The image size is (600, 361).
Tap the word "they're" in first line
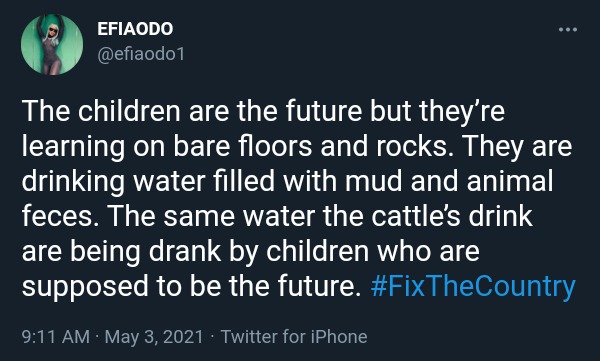click(x=462, y=112)
